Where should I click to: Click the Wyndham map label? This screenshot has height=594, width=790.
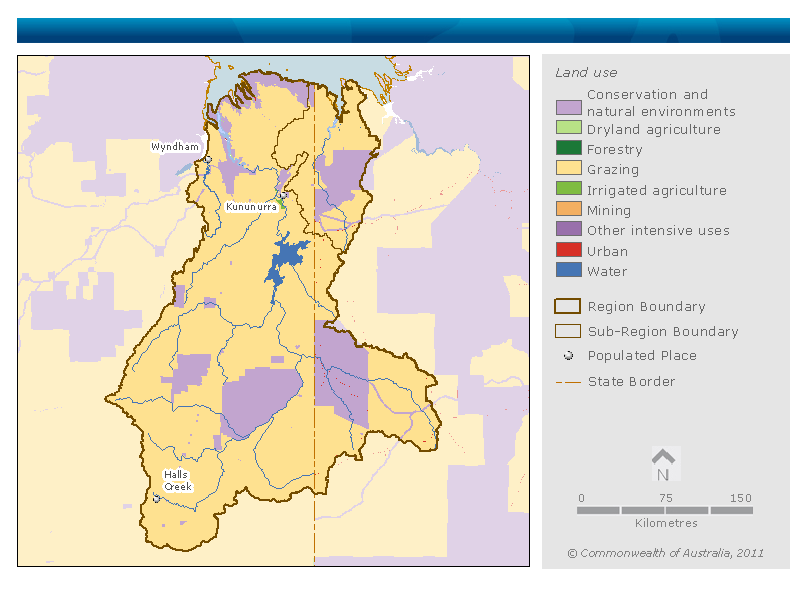click(175, 147)
